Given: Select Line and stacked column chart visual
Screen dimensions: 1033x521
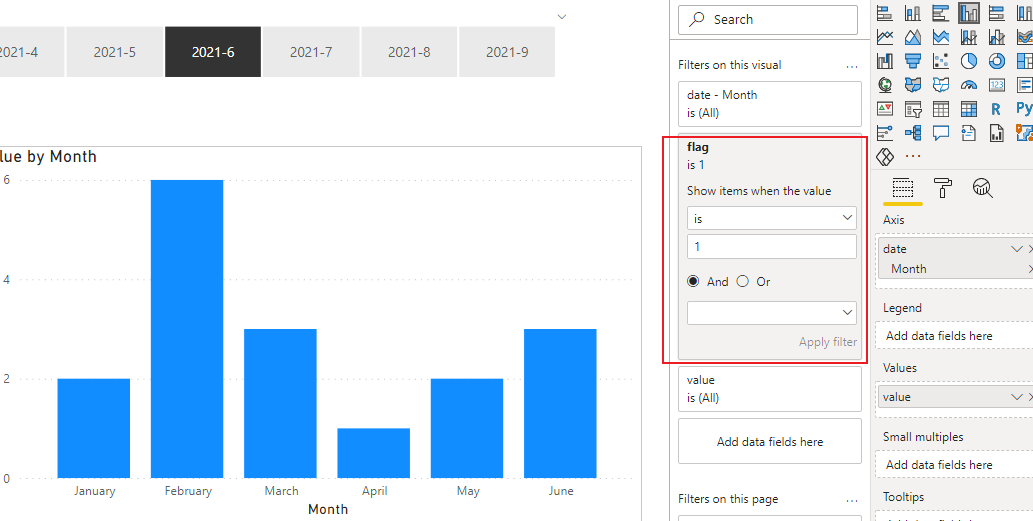Looking at the screenshot, I should 969,37.
